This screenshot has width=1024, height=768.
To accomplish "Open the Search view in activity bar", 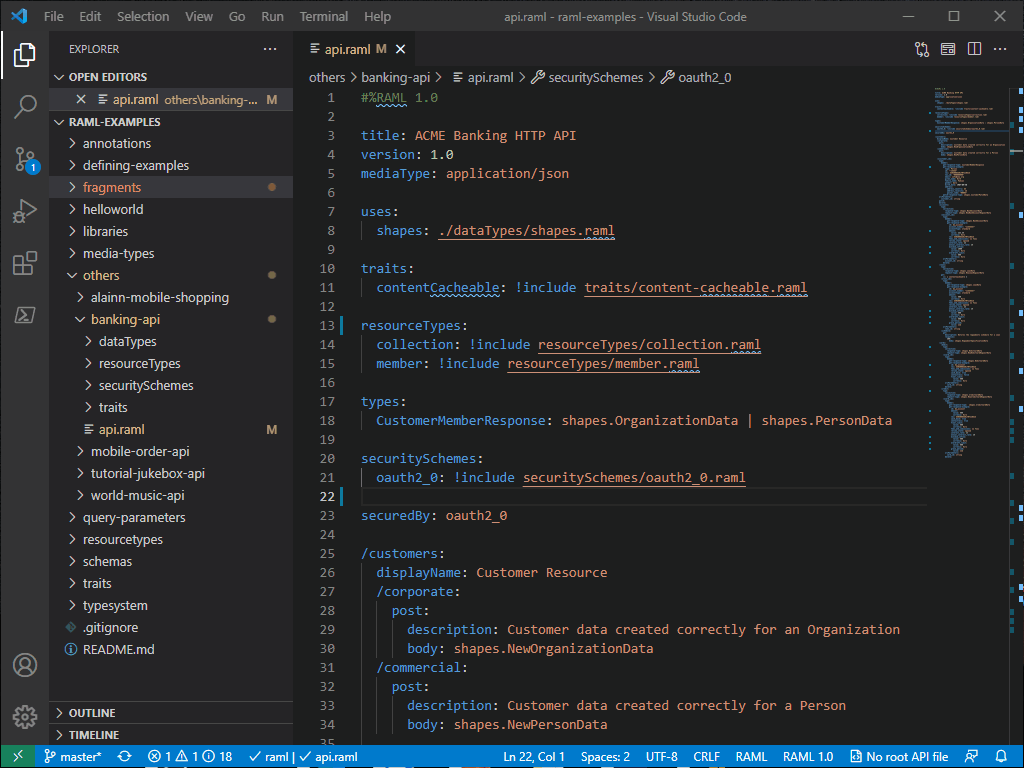I will tap(25, 107).
